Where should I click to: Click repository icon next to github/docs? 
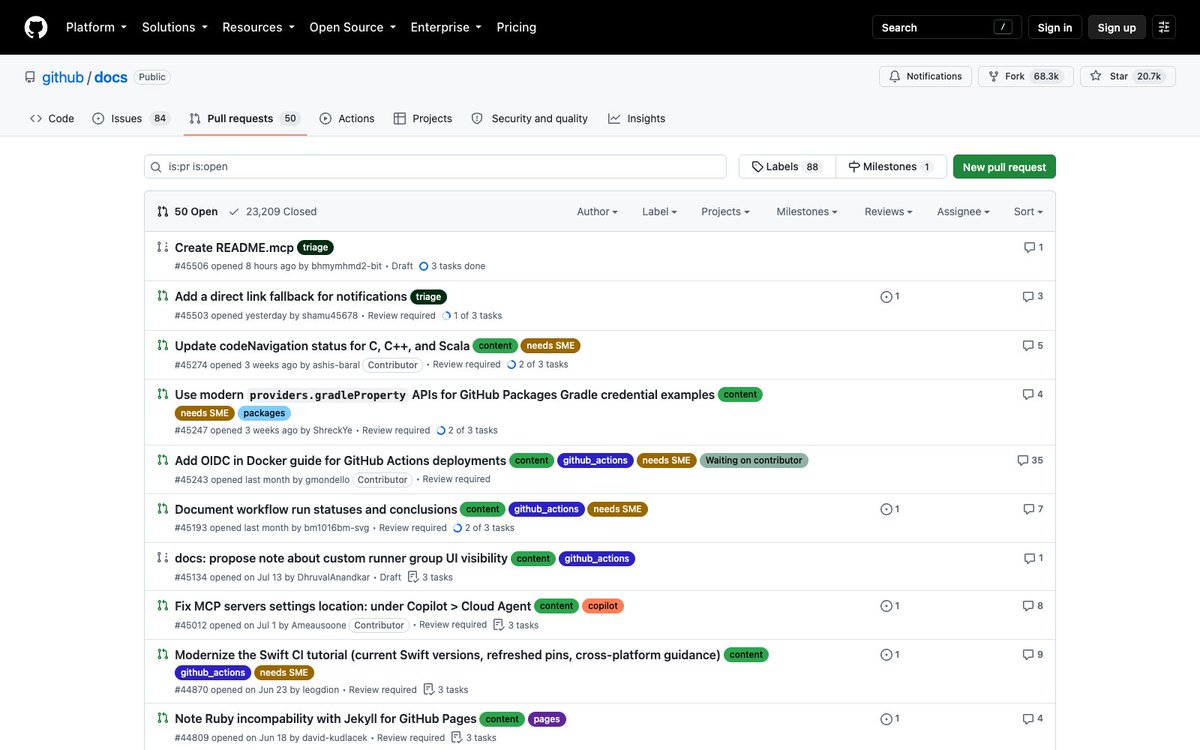[x=30, y=77]
